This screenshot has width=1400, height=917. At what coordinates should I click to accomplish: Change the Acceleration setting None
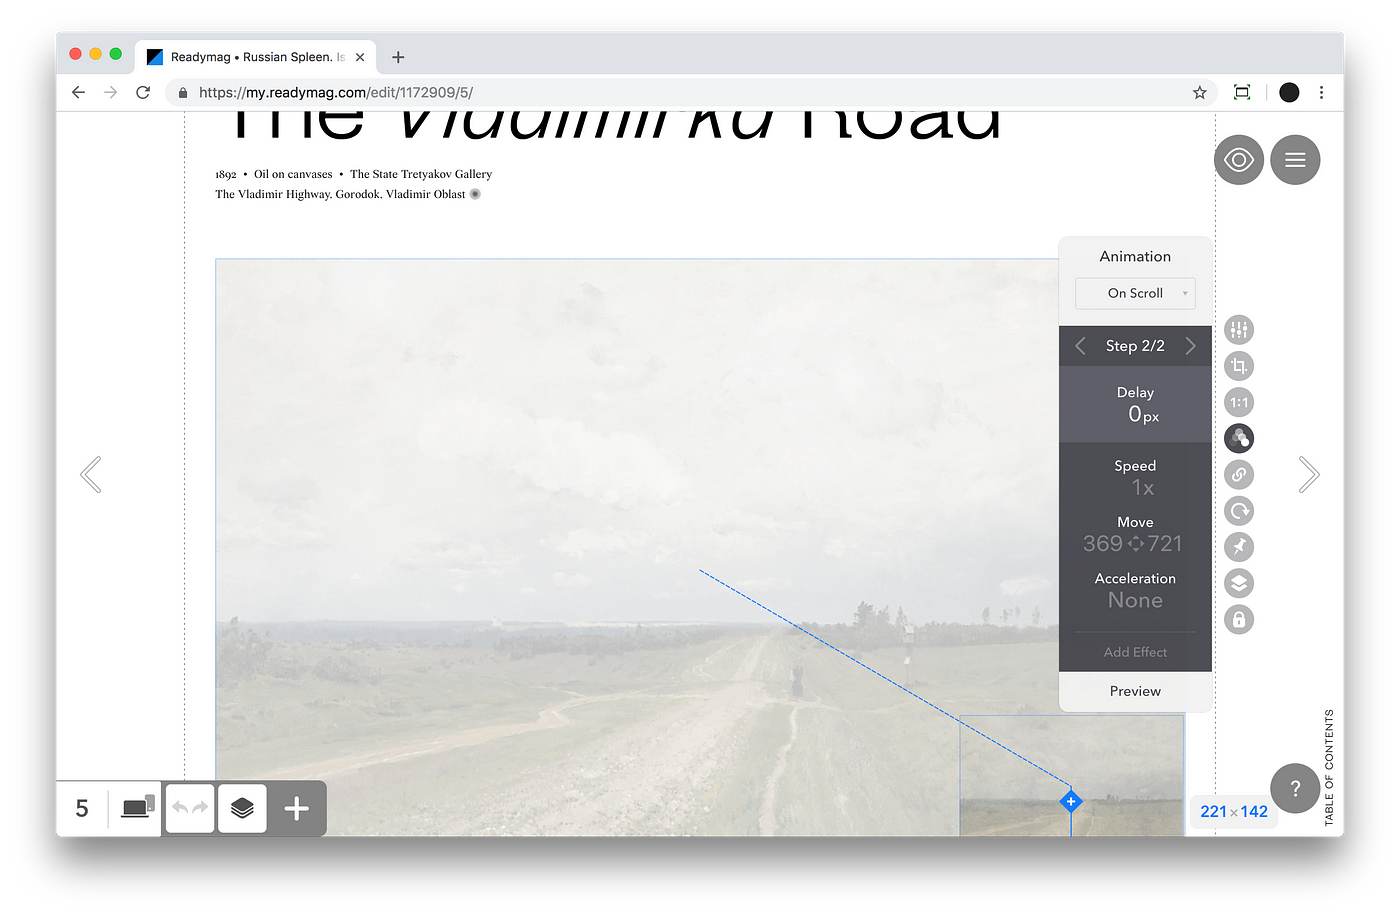point(1135,601)
